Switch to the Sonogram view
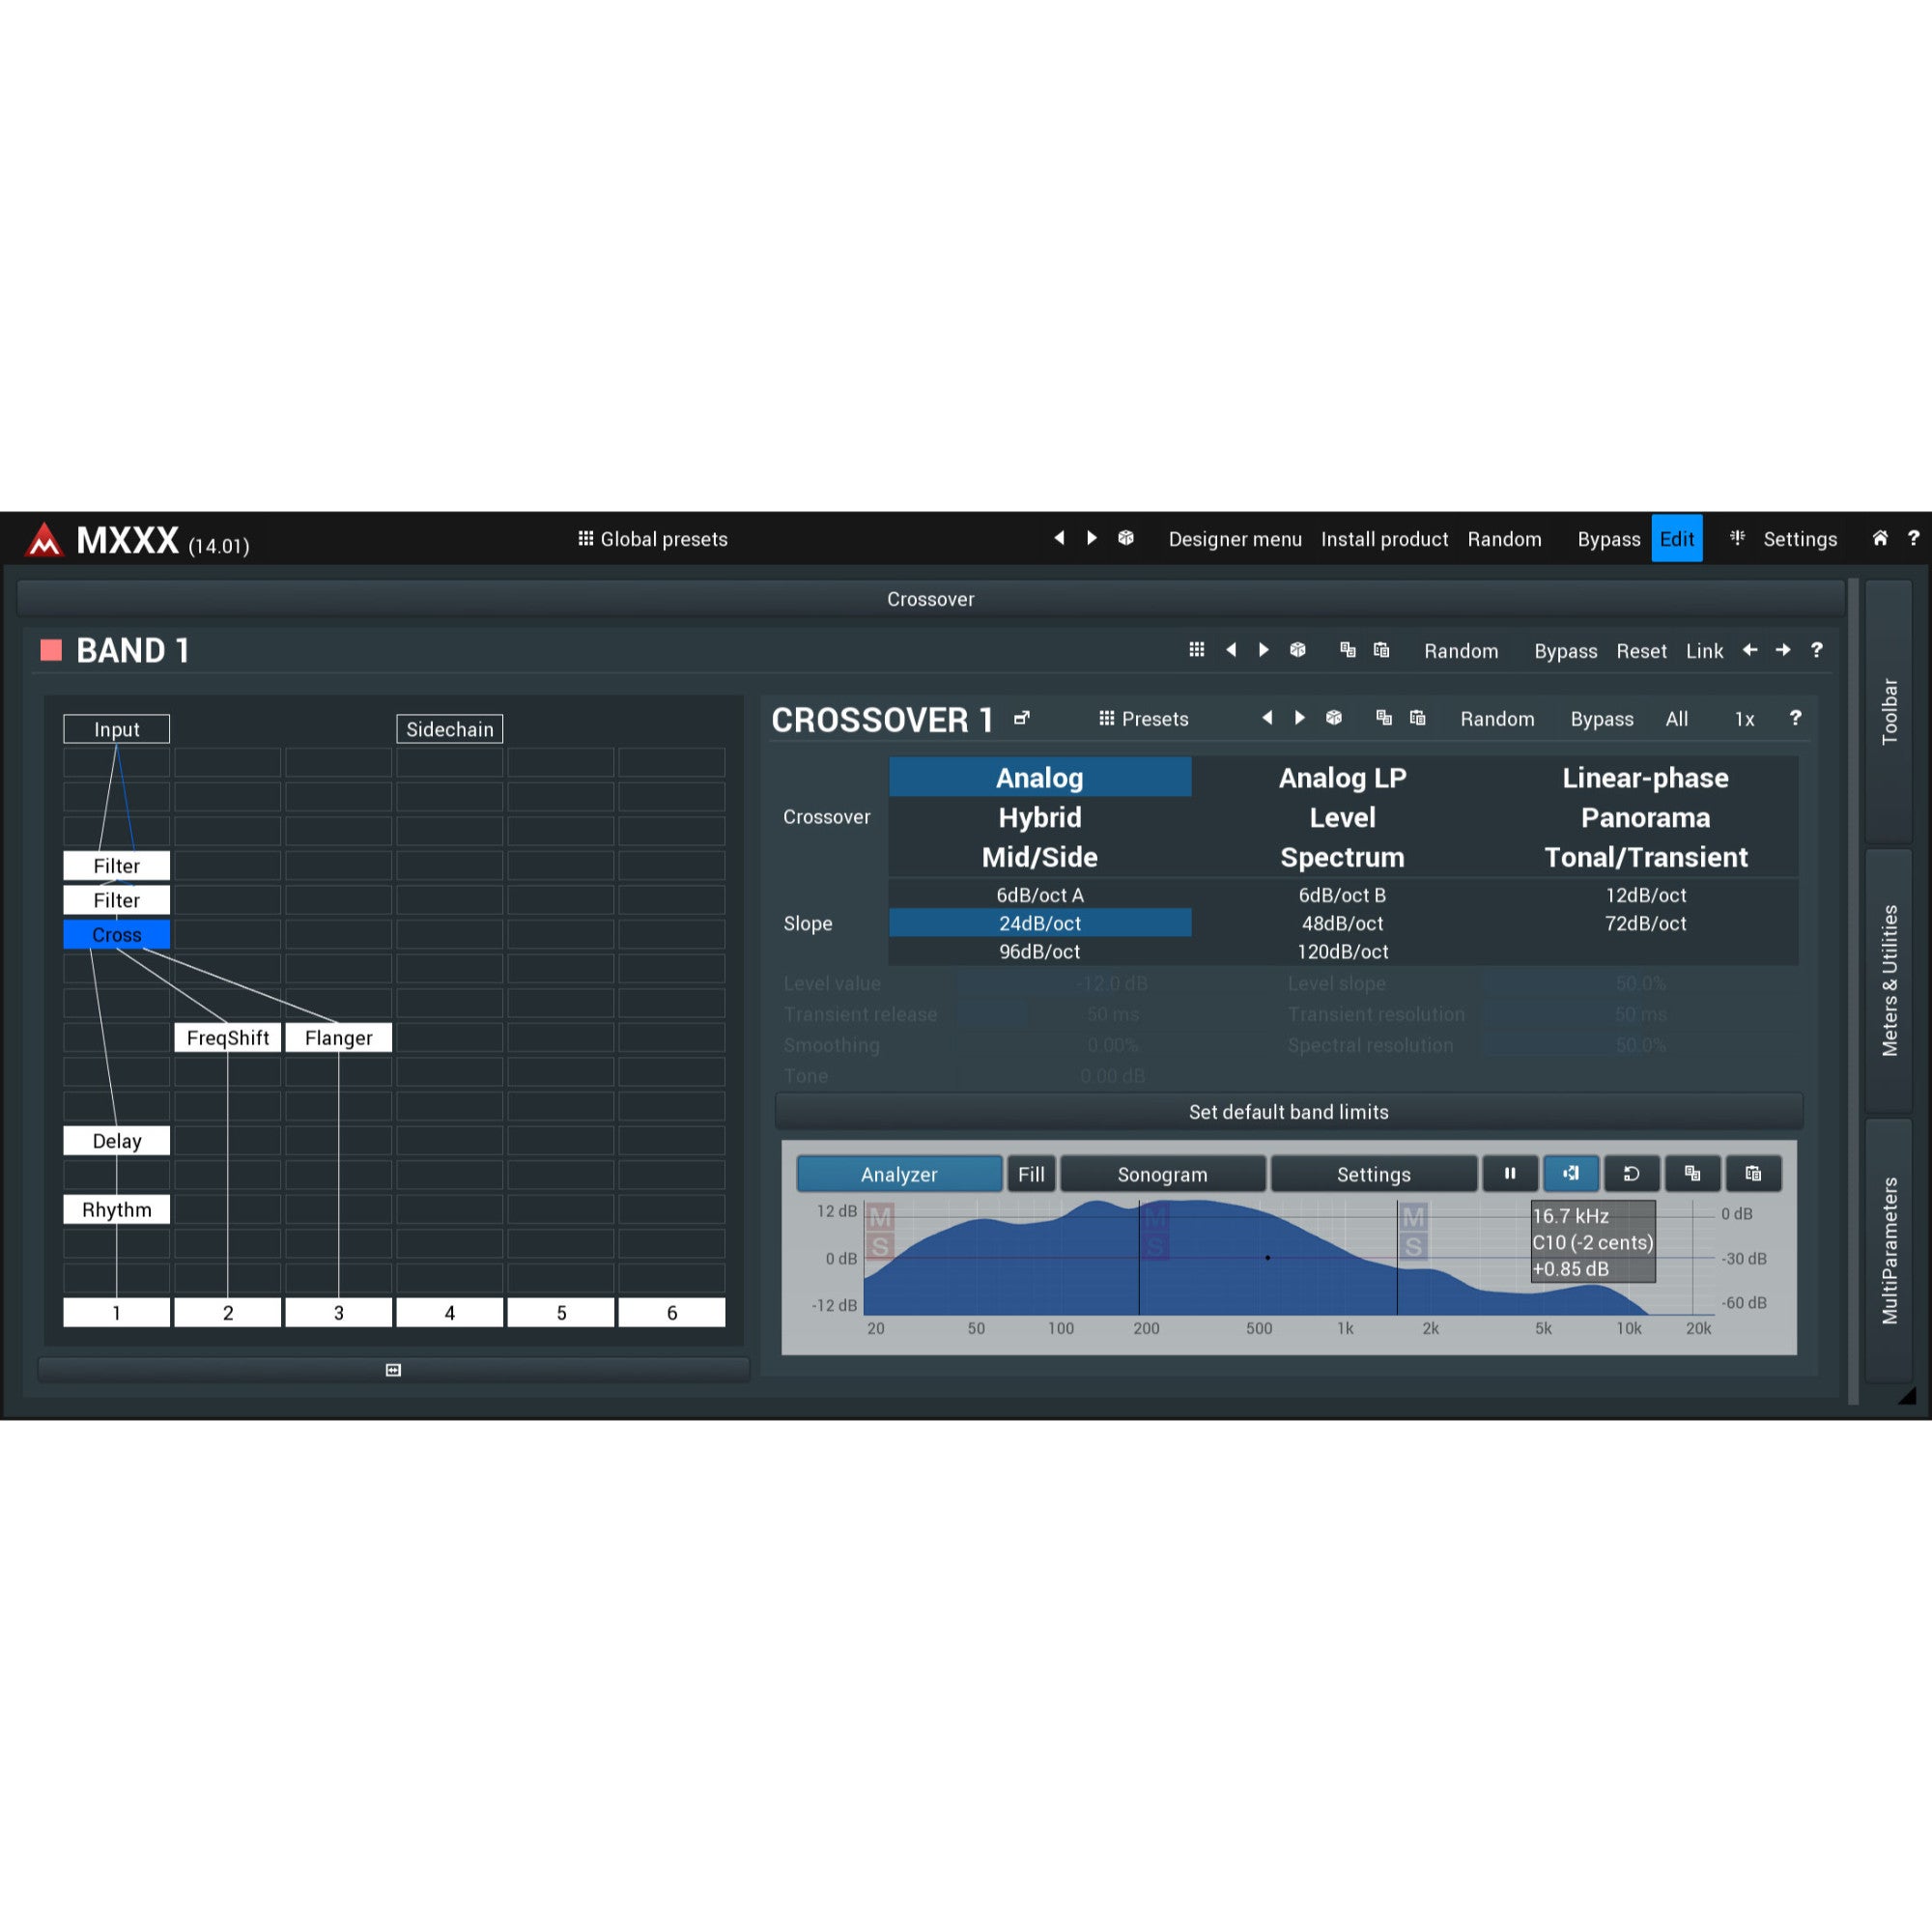The image size is (1932, 1932). click(1162, 1174)
